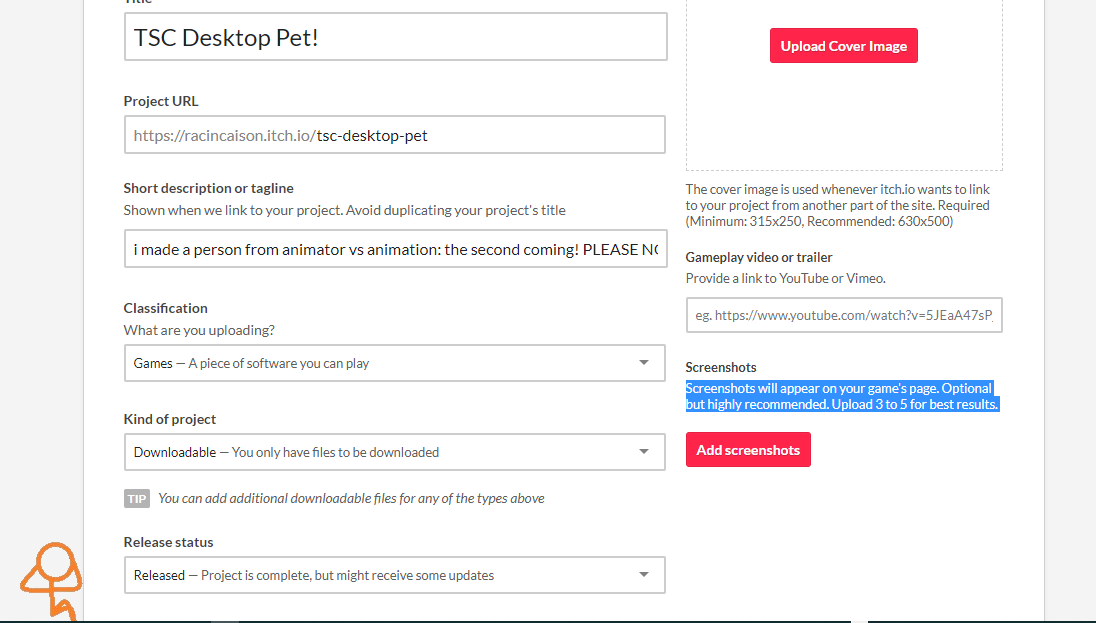Click the 'Kind of project' heading
Viewport: 1096px width, 623px height.
tap(170, 420)
